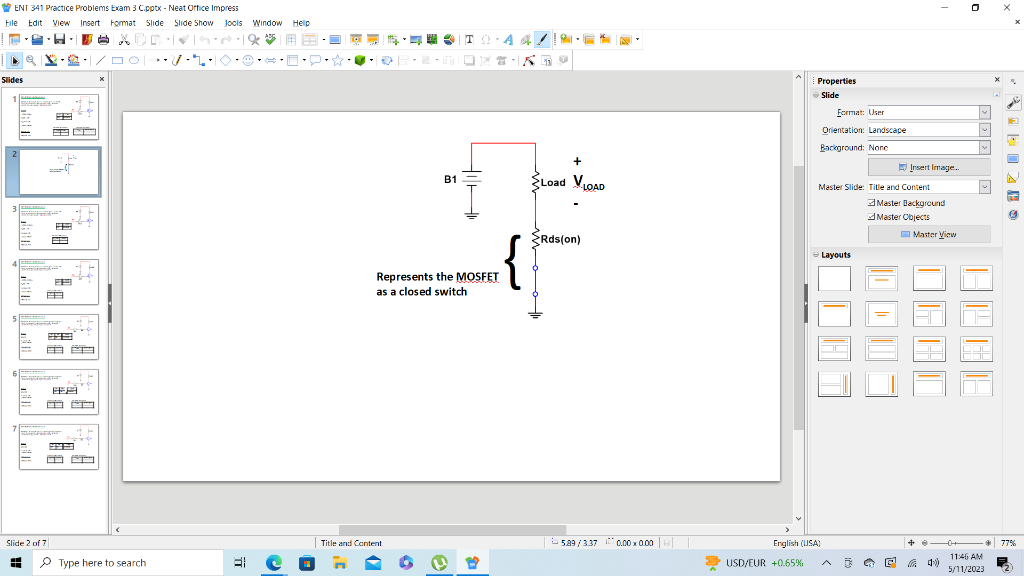Click the Insert Image button
1024x576 pixels.
pyautogui.click(x=928, y=169)
